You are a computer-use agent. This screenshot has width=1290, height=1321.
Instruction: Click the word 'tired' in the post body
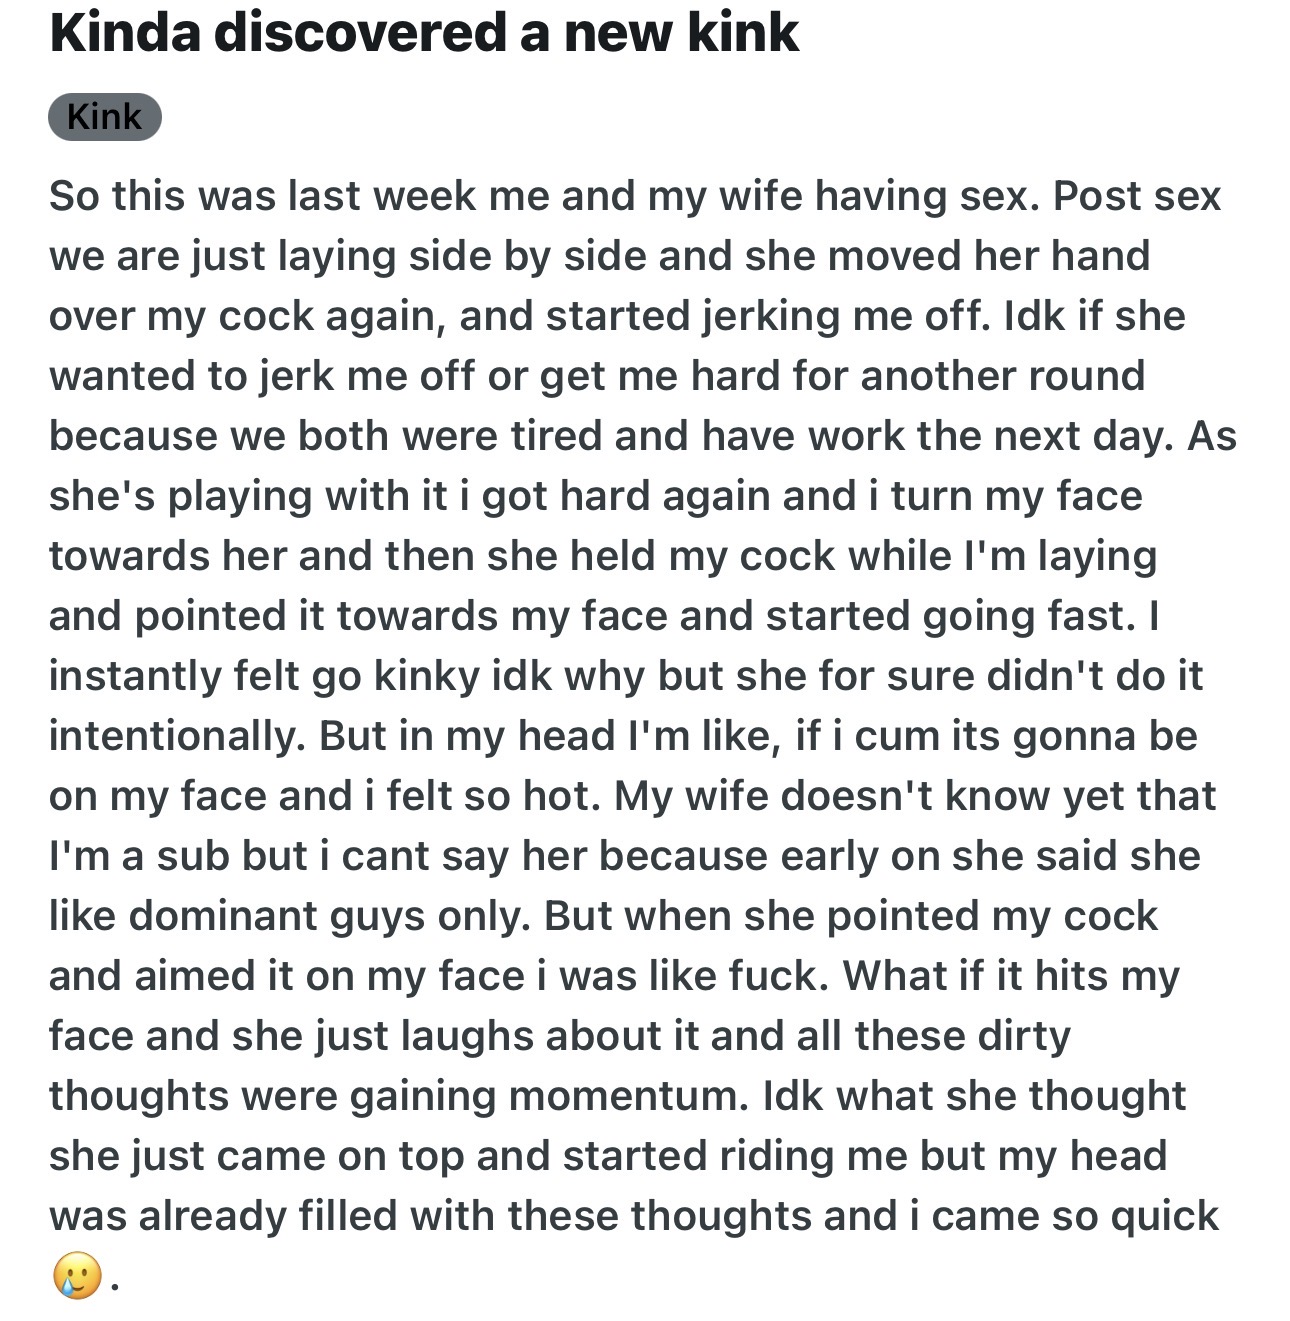pyautogui.click(x=557, y=436)
